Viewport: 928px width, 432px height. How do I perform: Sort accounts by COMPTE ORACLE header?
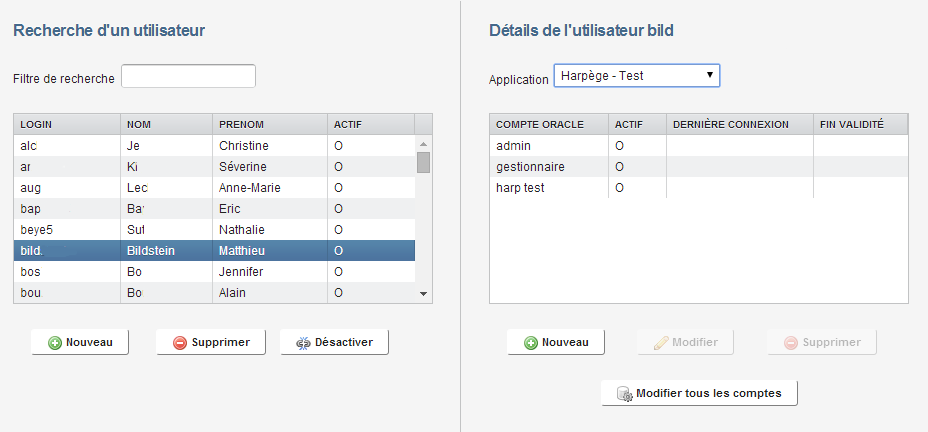[x=548, y=124]
